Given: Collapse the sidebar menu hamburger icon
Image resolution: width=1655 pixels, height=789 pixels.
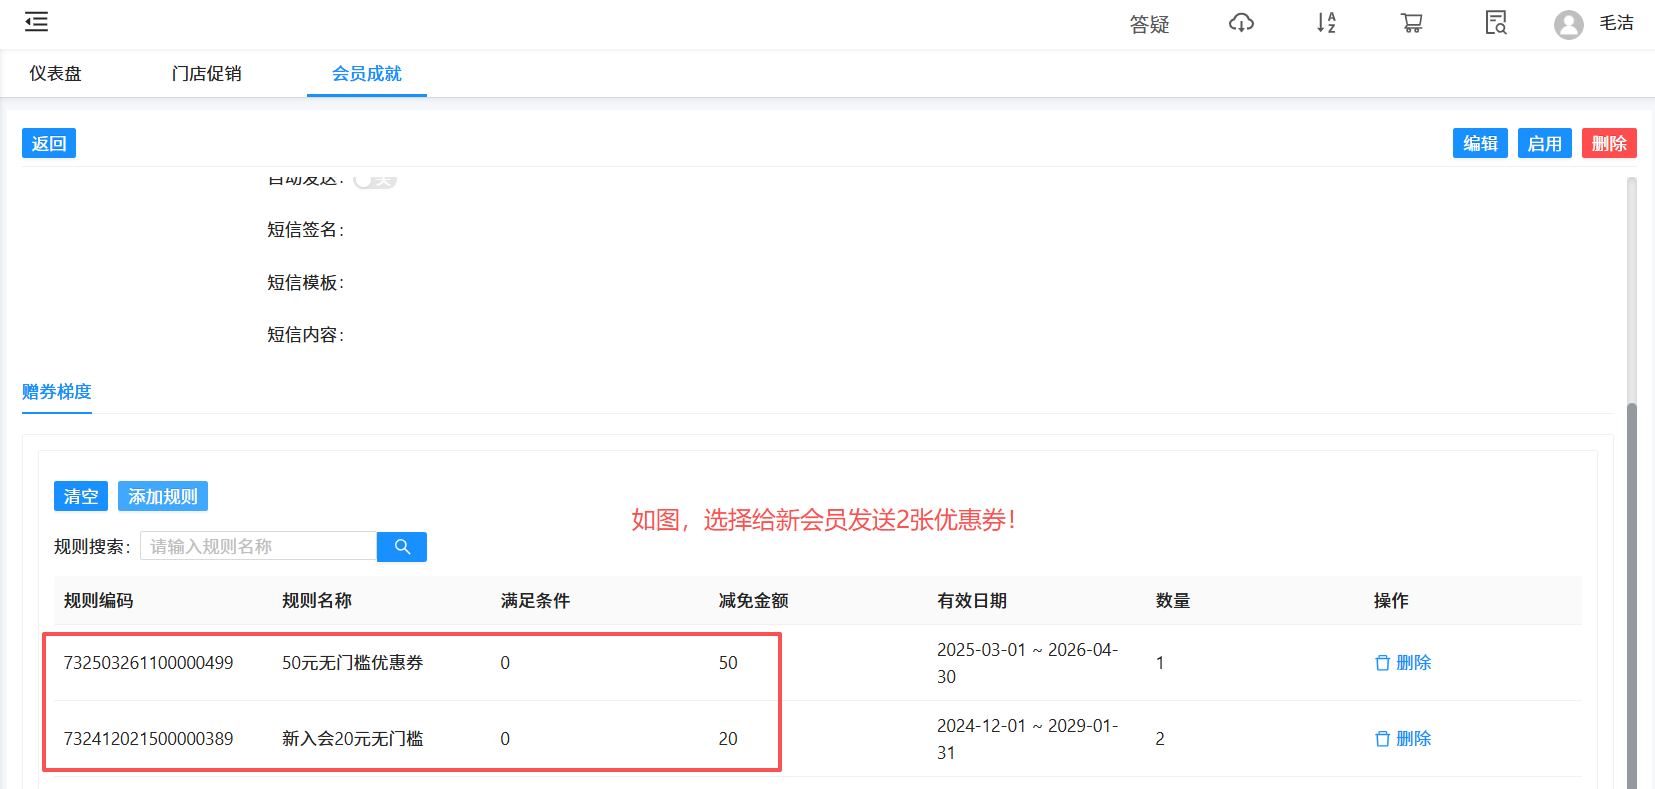Looking at the screenshot, I should pos(36,22).
